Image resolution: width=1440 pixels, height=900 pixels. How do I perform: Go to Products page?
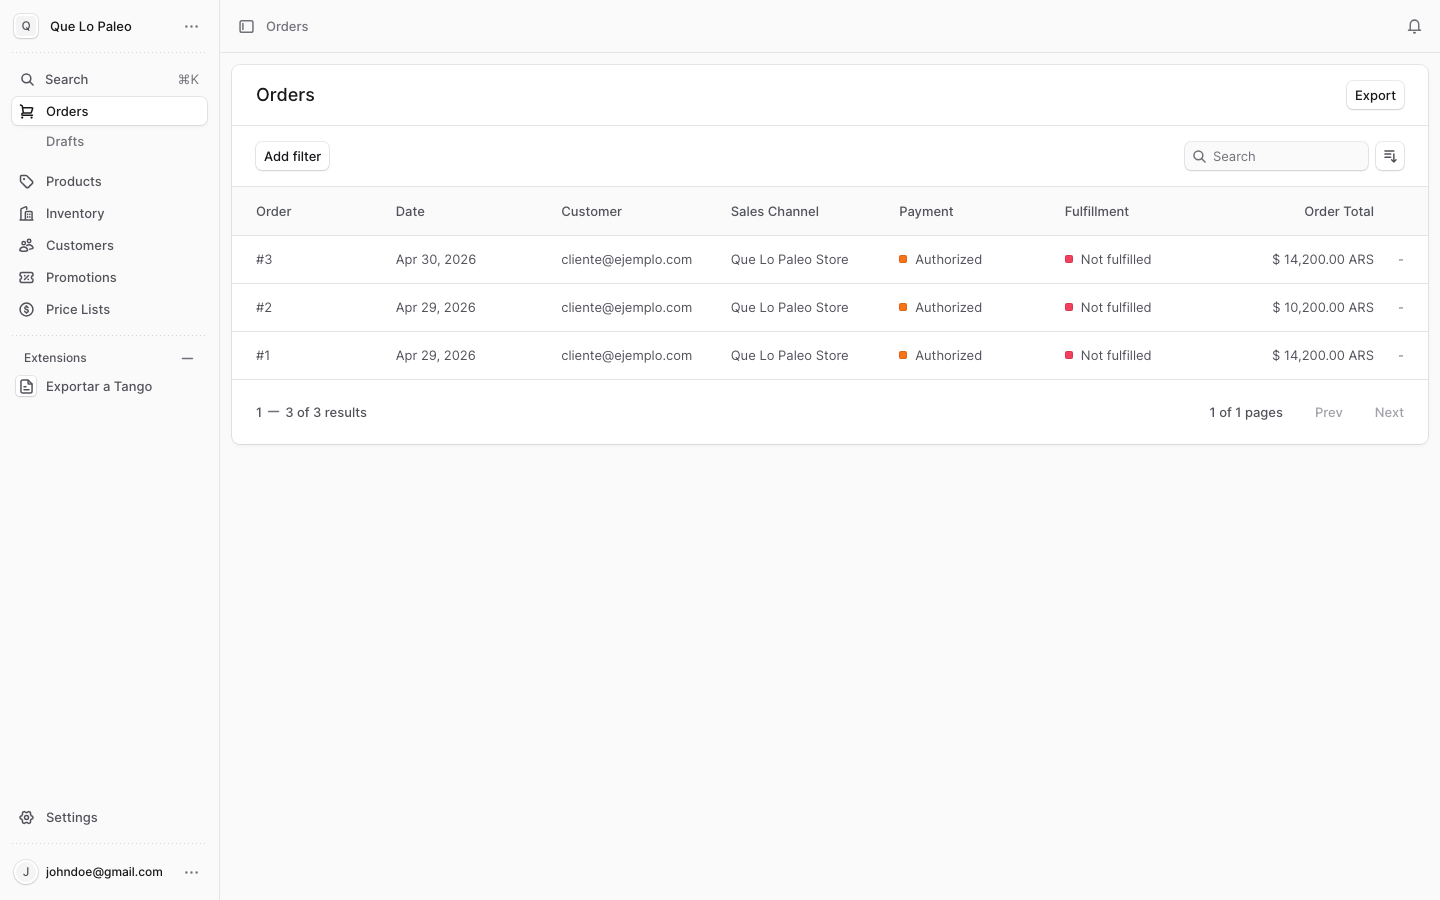[109, 181]
